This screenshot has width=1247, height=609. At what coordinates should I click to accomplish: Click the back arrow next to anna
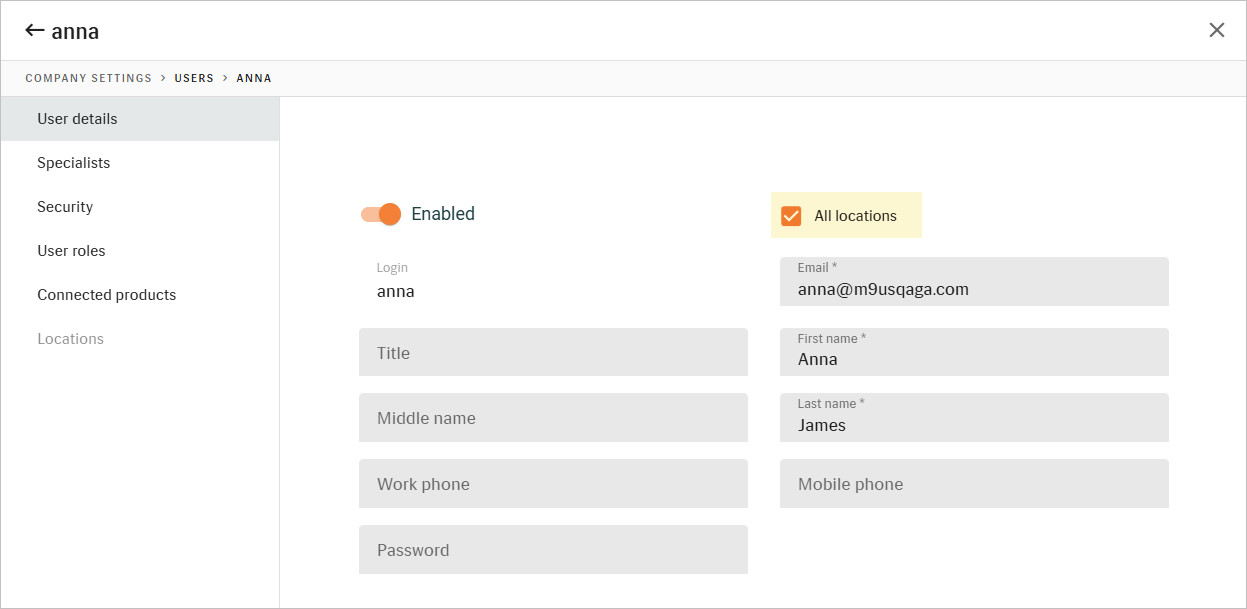(x=35, y=31)
